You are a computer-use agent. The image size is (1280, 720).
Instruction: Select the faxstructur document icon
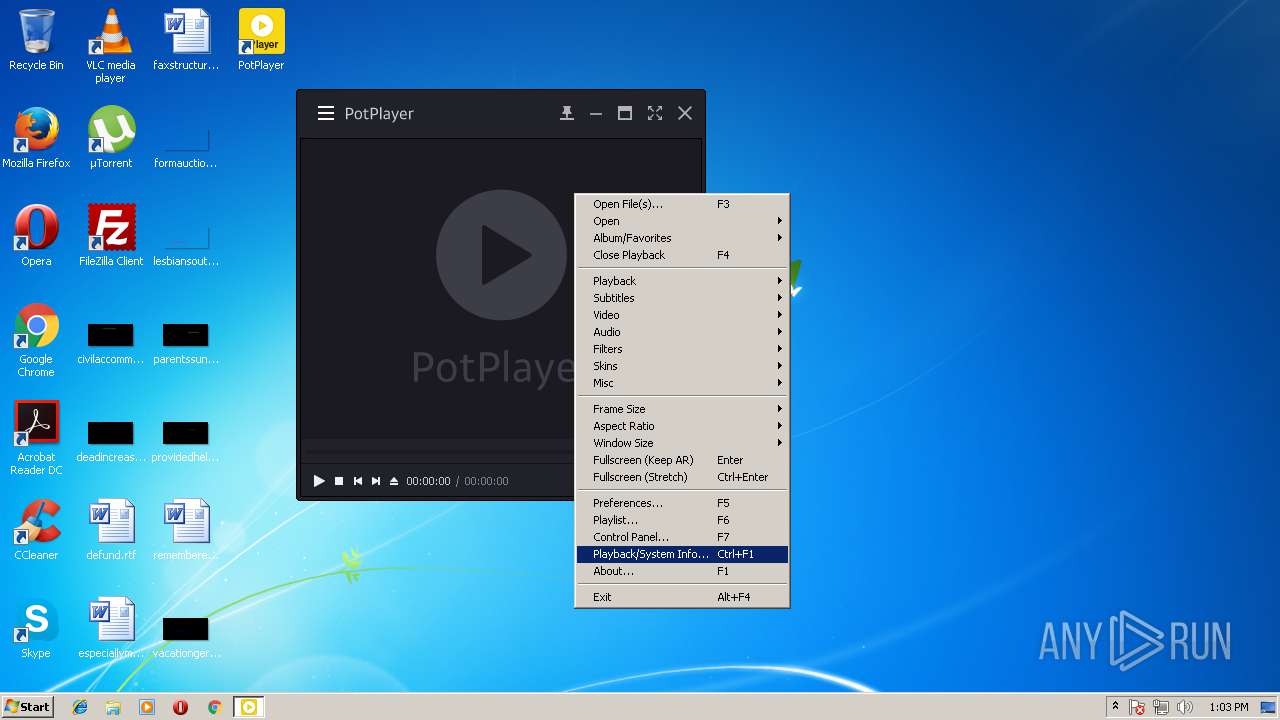[186, 40]
